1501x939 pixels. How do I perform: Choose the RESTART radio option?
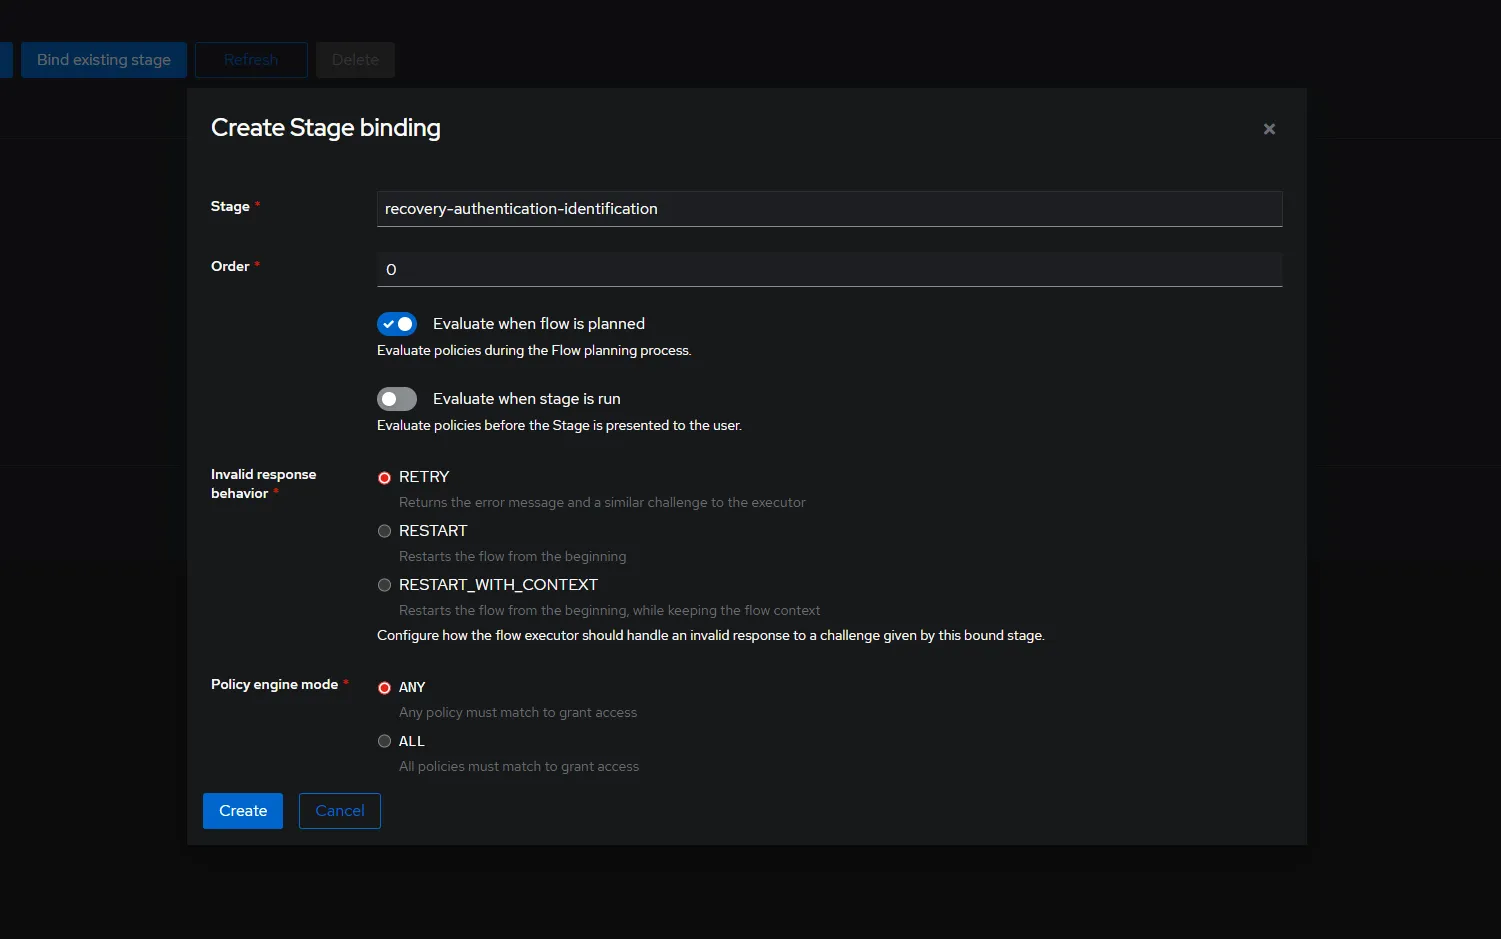pyautogui.click(x=384, y=531)
